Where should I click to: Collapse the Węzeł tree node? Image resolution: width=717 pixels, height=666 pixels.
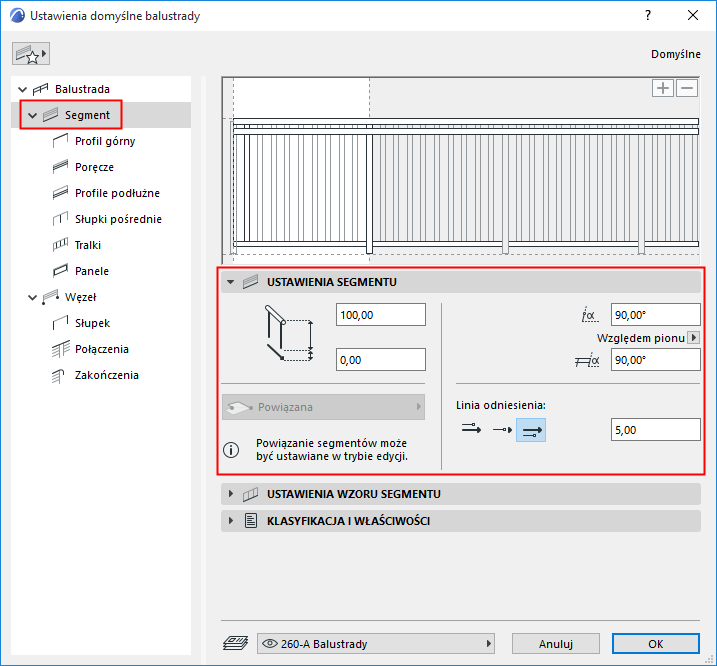coord(32,298)
